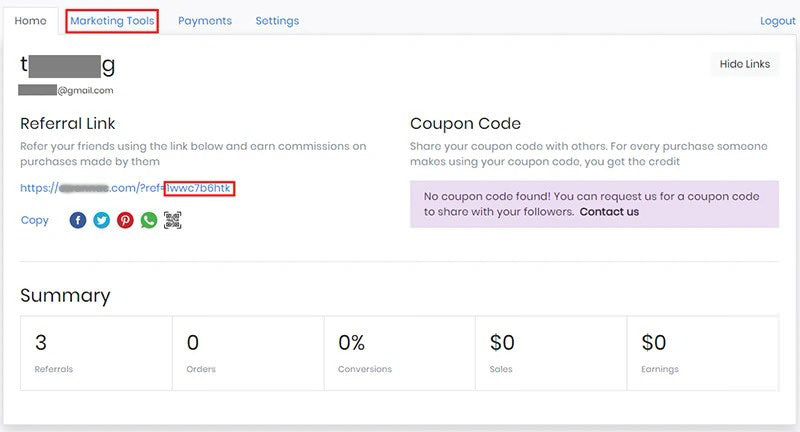The image size is (800, 432).
Task: Select the Orders summary card
Action: (248, 353)
